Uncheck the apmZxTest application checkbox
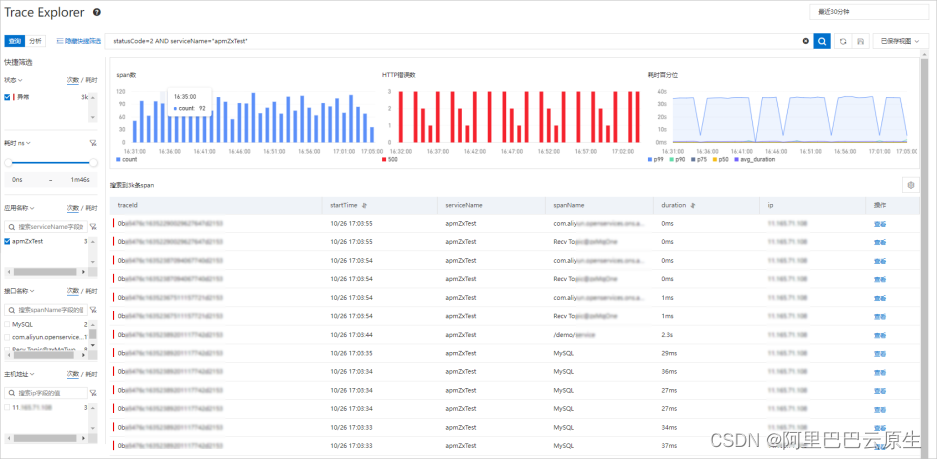The height and width of the screenshot is (459, 937). pos(7,241)
